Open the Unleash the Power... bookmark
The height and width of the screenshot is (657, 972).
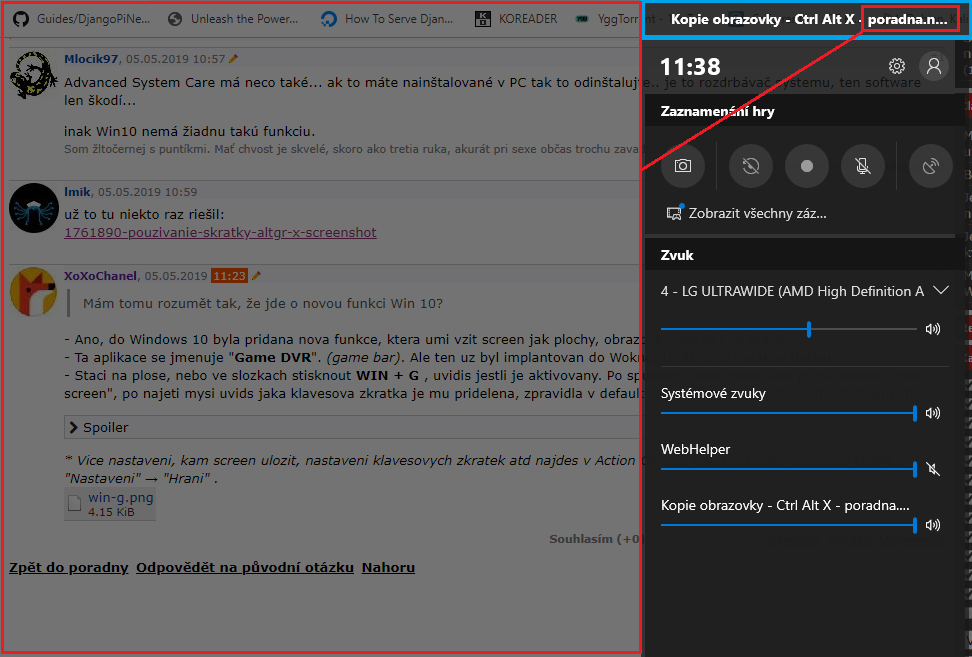234,19
